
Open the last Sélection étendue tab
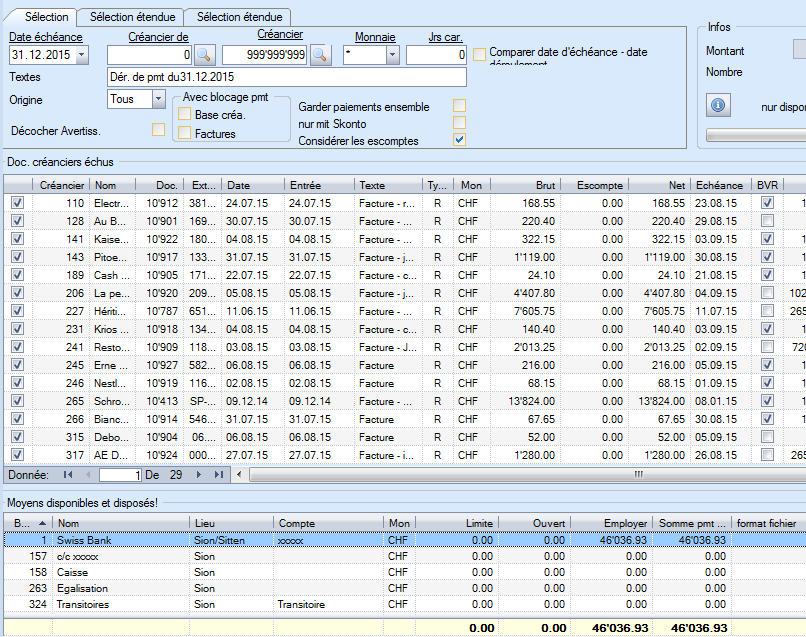click(238, 17)
